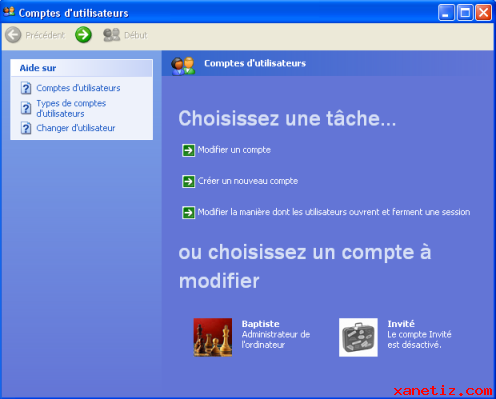Click the Aide sur panel header
Screen dimensions: 496x399
(x=82, y=68)
